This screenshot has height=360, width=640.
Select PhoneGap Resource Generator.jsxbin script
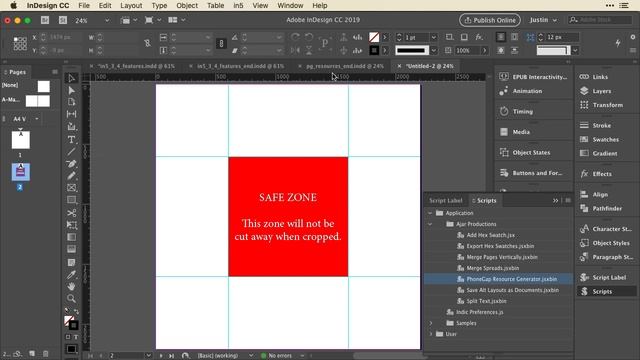511,279
